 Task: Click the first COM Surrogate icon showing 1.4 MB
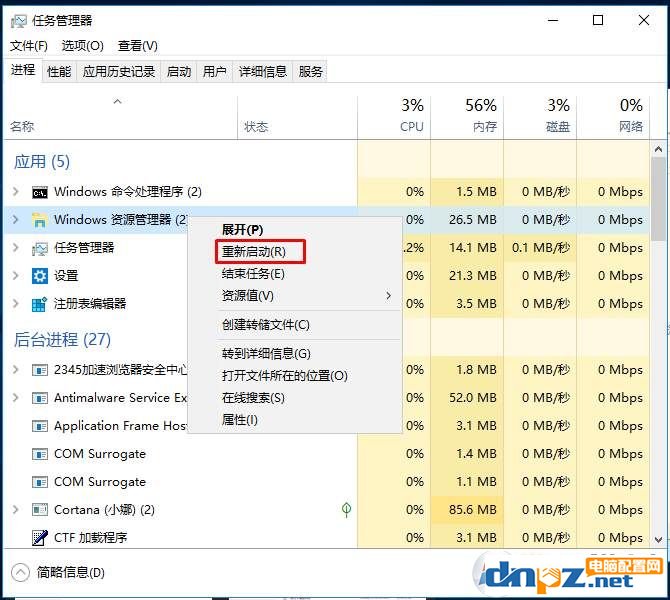(40, 454)
